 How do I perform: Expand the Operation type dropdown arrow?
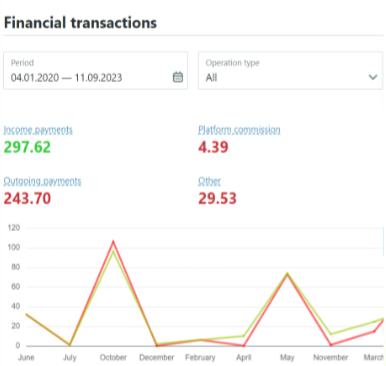pos(373,77)
